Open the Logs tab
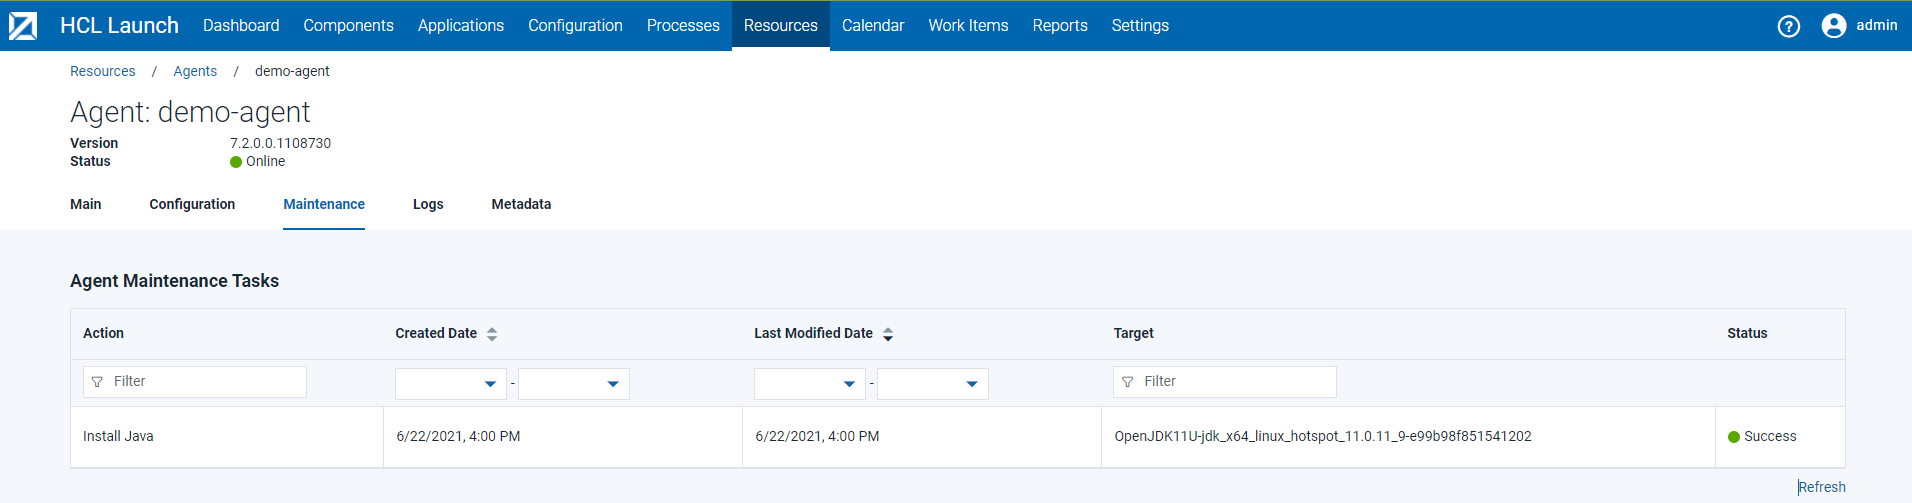This screenshot has width=1912, height=503. click(428, 204)
